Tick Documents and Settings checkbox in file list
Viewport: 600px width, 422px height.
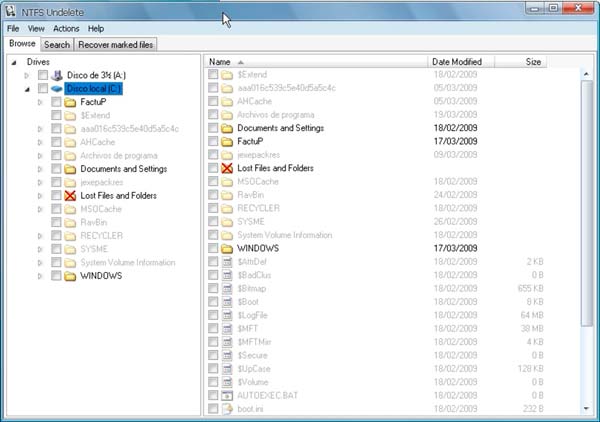point(213,128)
